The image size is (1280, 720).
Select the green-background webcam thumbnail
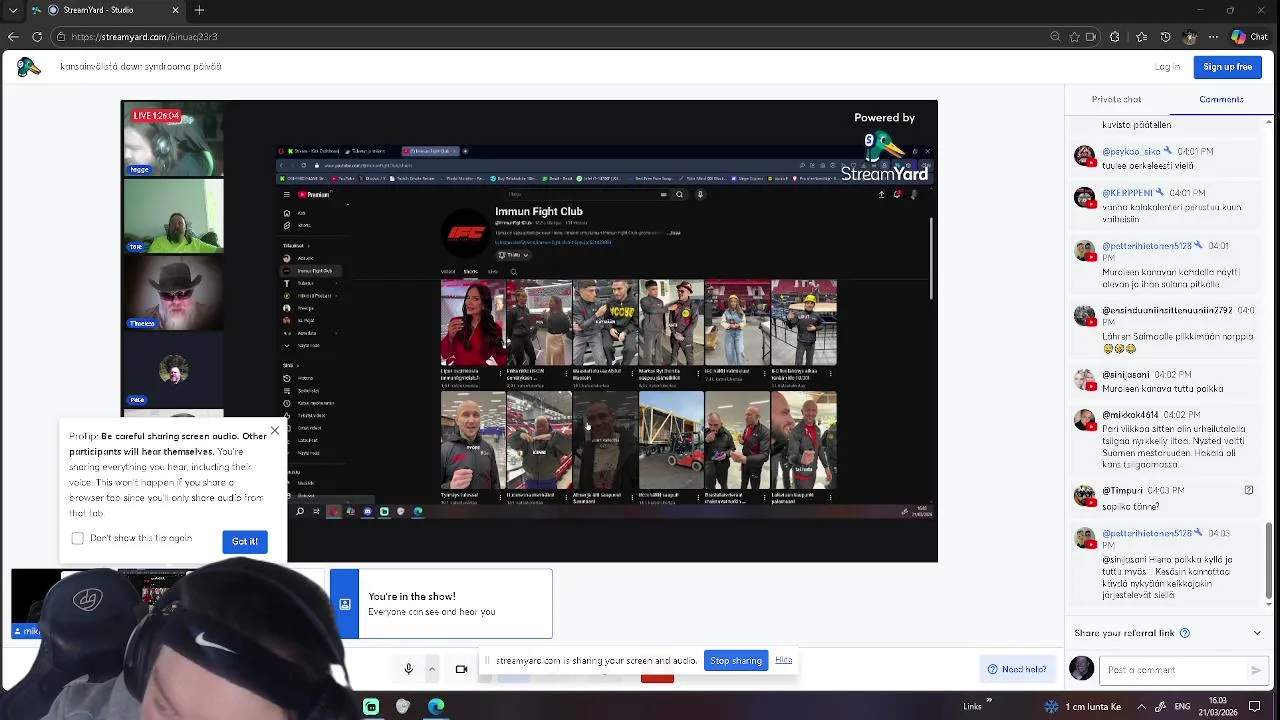173,216
